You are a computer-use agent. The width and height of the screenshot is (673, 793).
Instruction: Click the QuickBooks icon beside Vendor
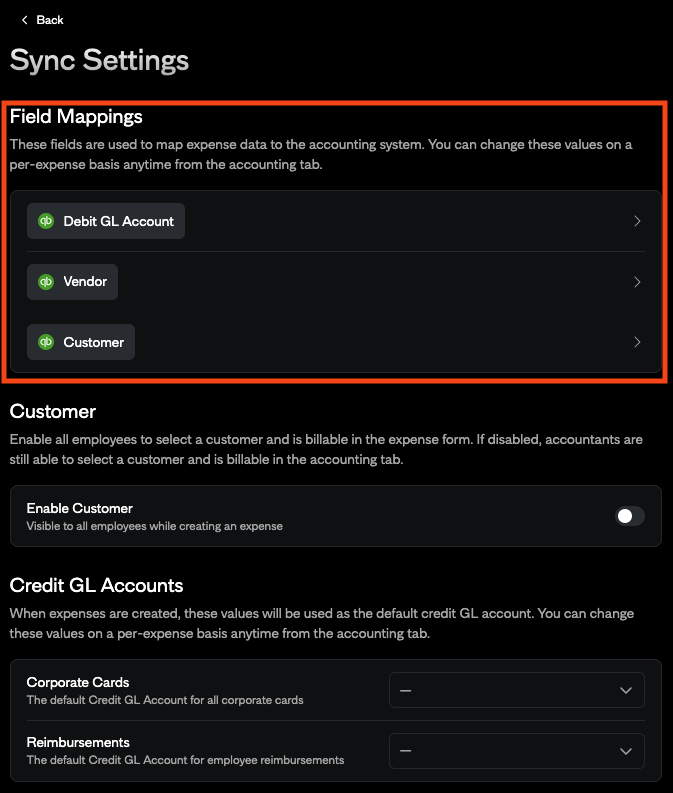click(45, 282)
